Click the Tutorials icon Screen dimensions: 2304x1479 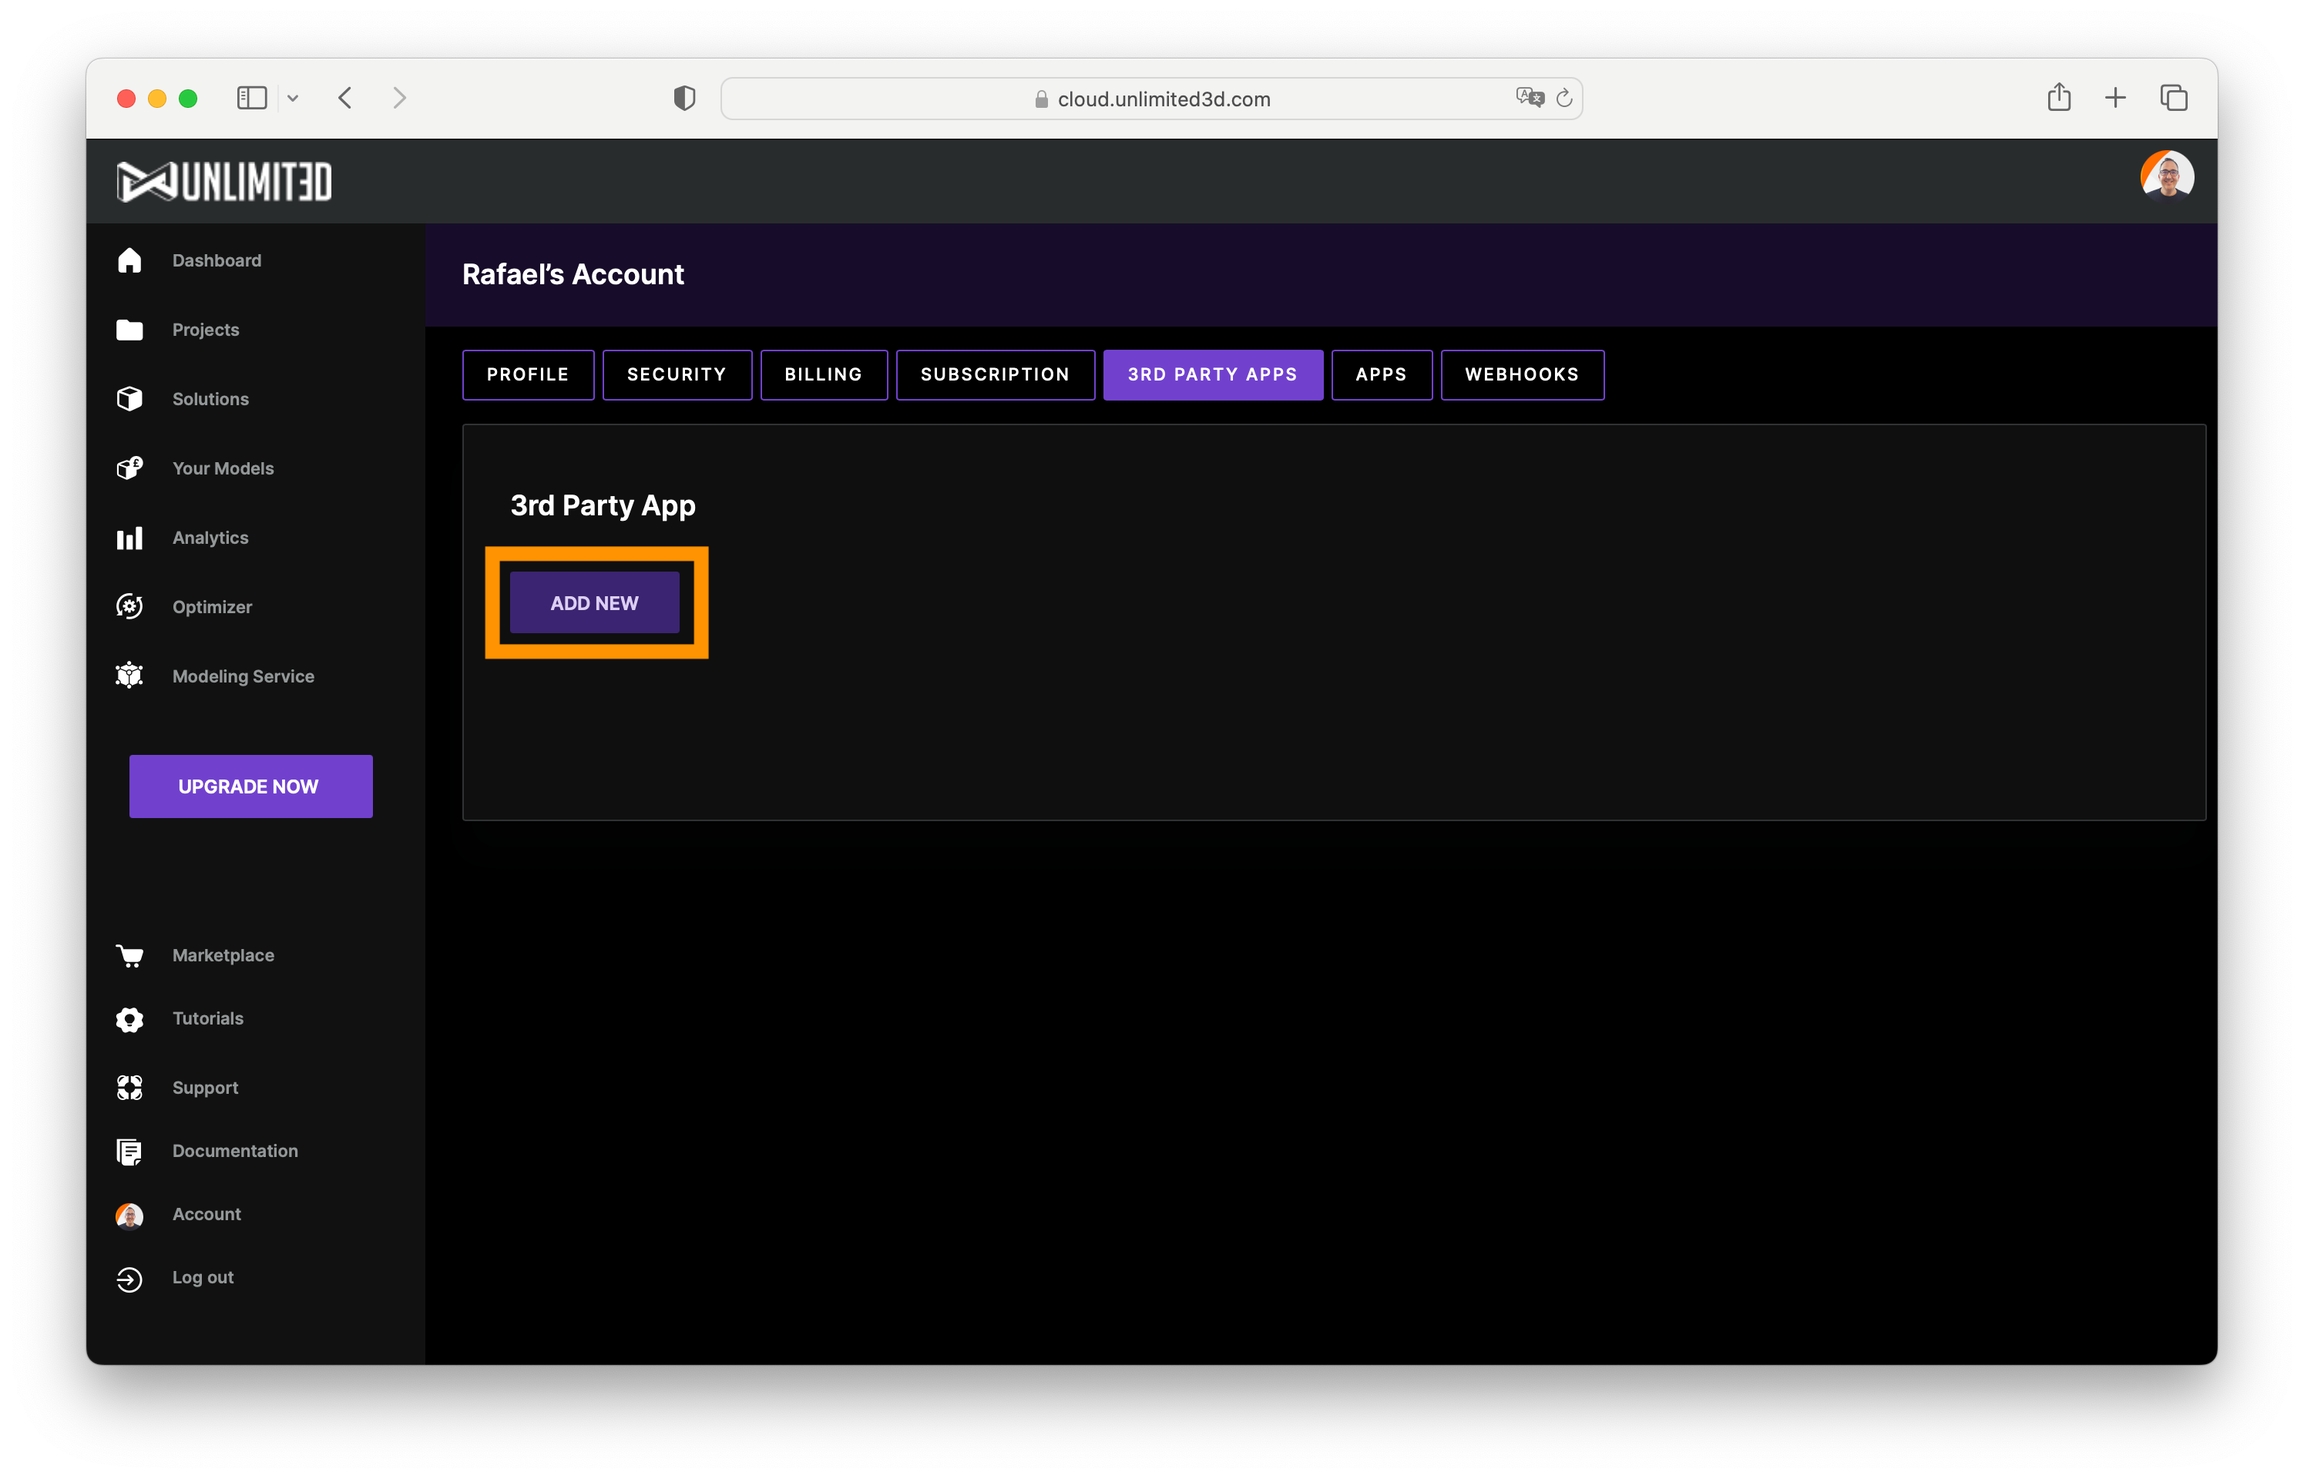[130, 1019]
